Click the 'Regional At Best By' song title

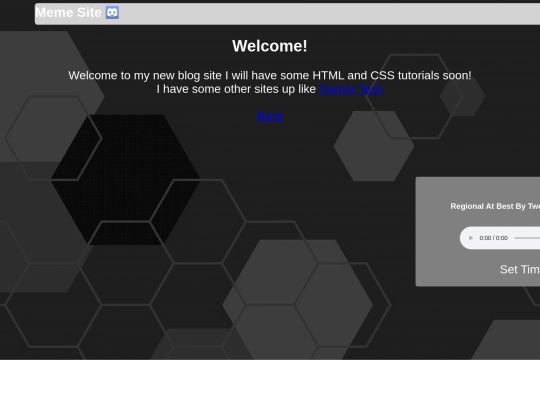(x=495, y=206)
